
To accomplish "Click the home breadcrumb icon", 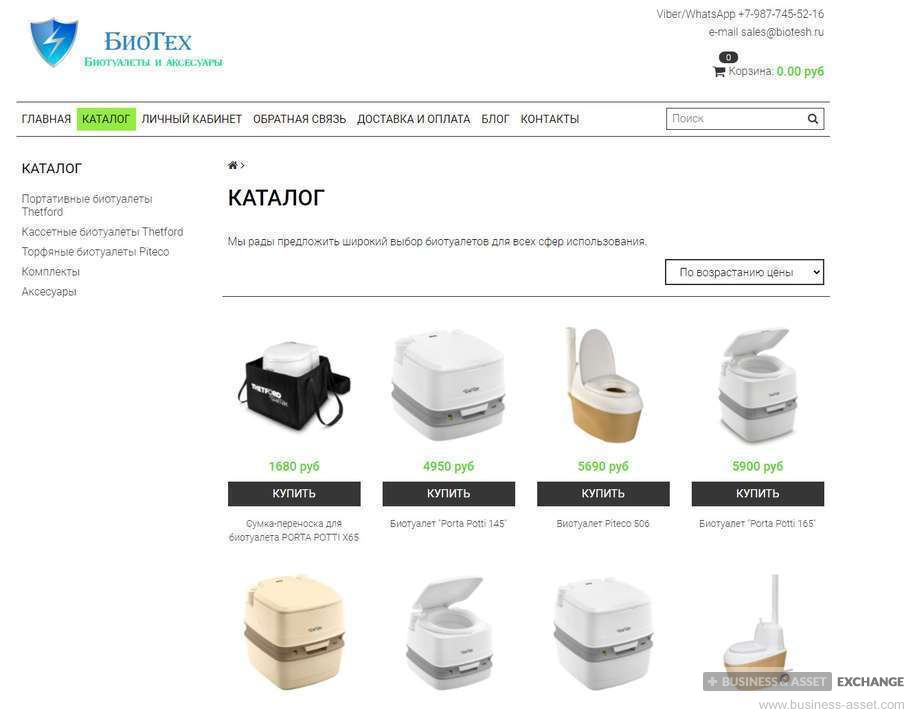I will click(x=232, y=165).
